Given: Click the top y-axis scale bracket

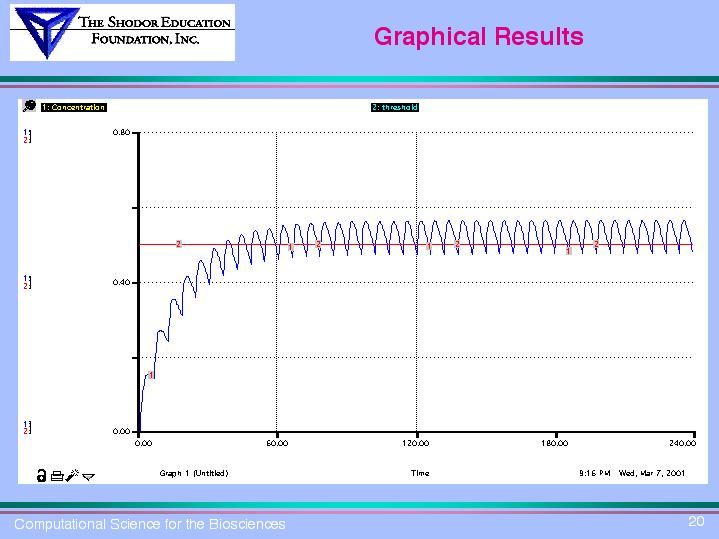Looking at the screenshot, I should (28, 136).
